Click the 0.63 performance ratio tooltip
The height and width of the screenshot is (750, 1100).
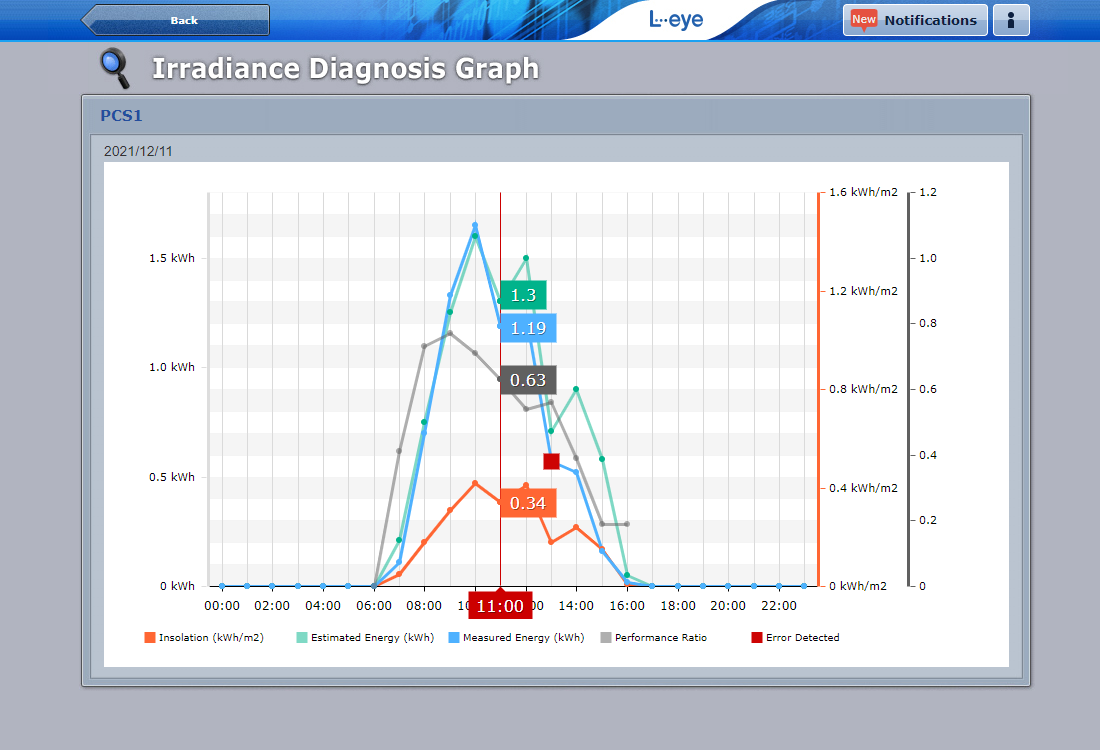click(528, 380)
